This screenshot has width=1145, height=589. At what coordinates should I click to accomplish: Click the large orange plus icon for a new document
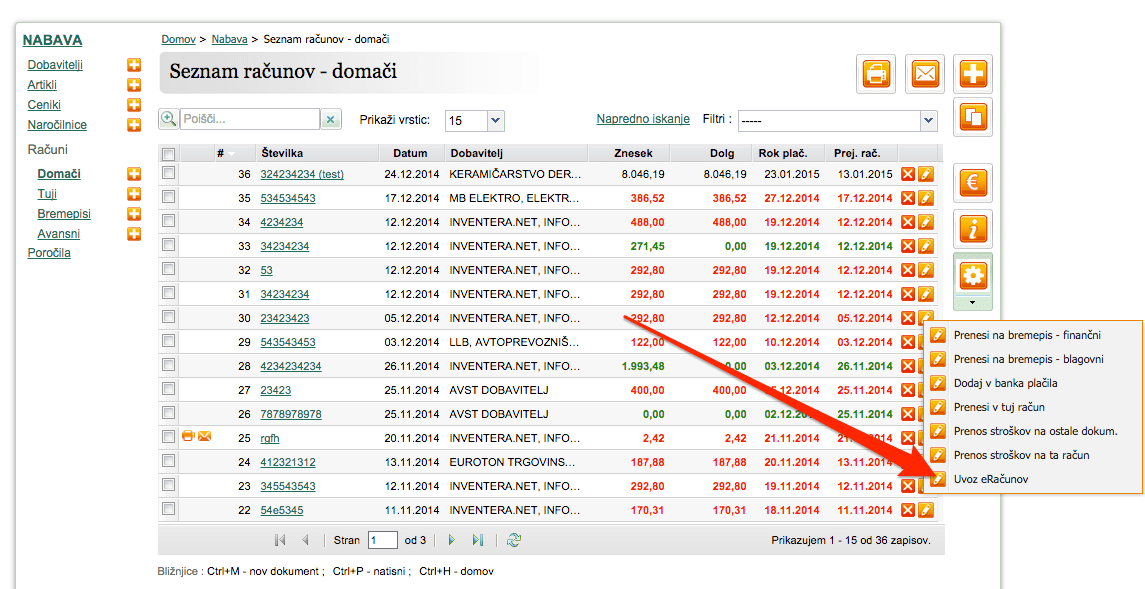[973, 74]
